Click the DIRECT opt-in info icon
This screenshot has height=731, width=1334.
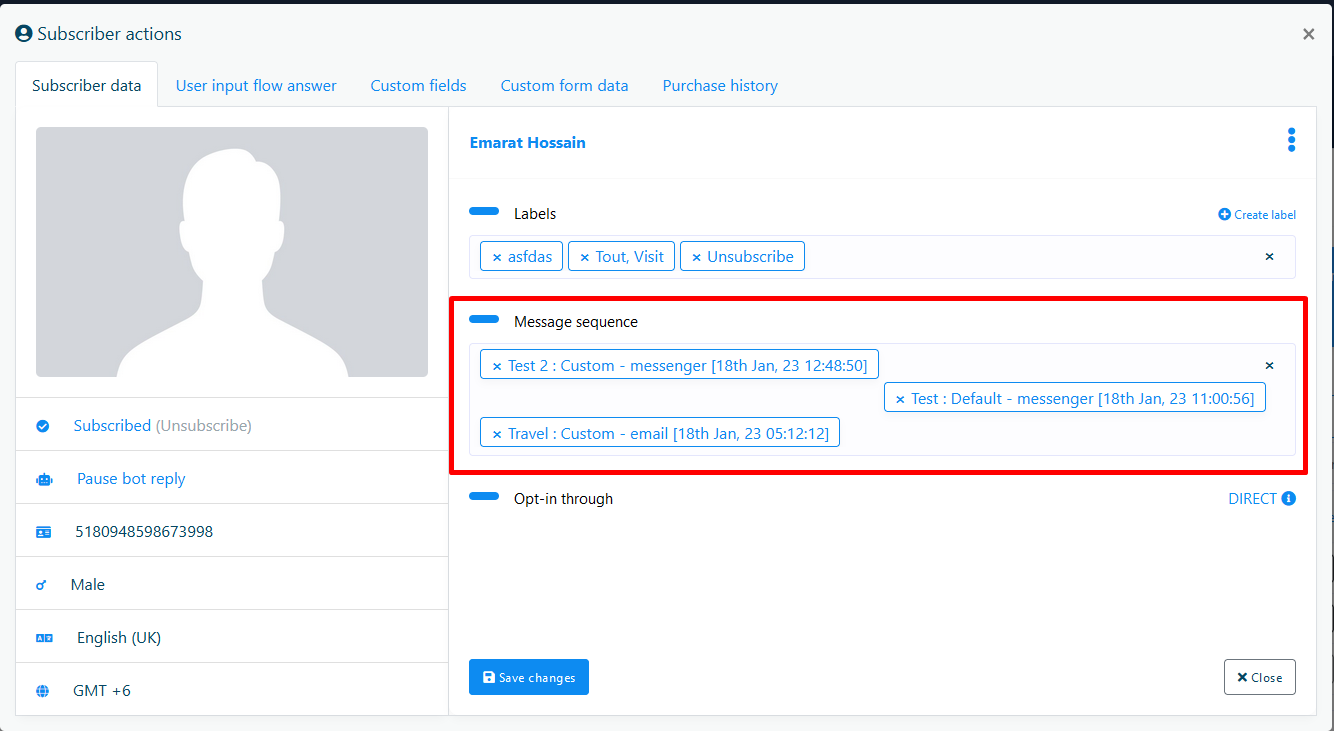1289,499
